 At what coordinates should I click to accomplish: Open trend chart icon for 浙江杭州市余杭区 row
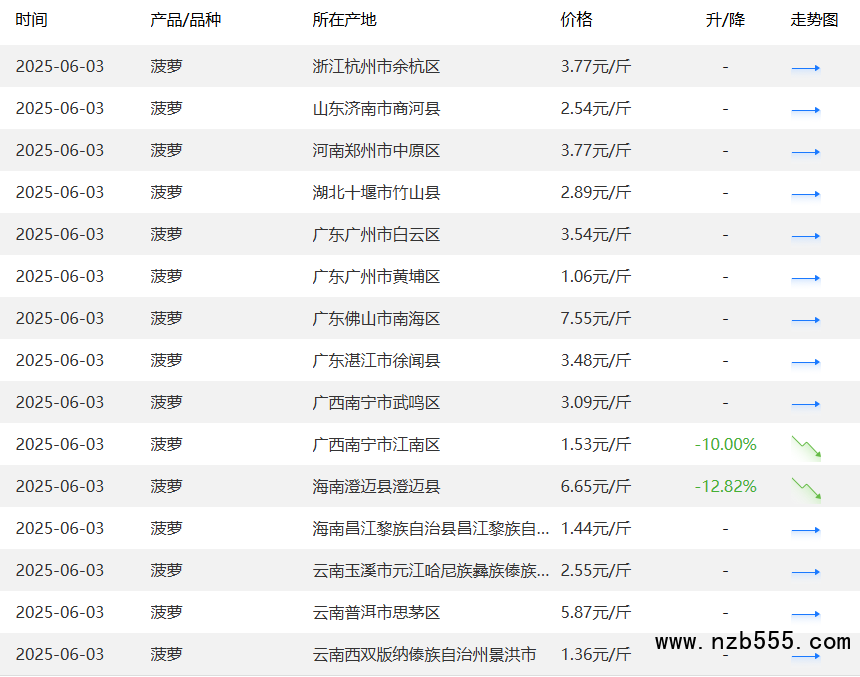(805, 68)
